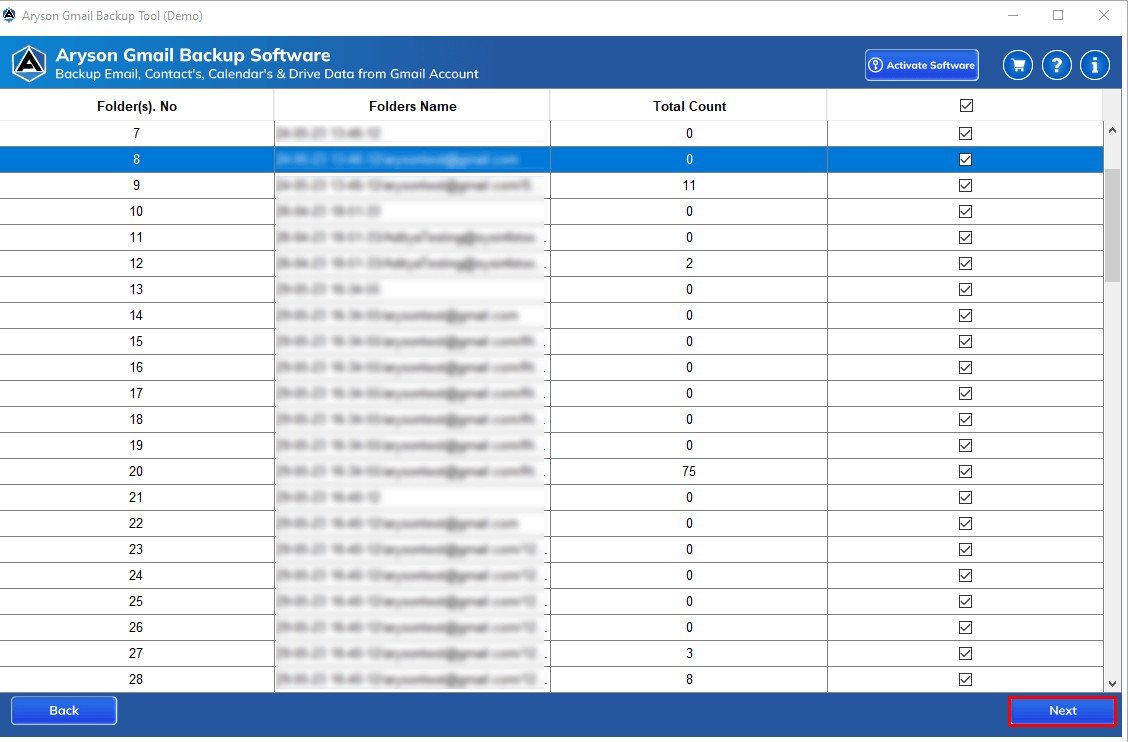Click total count 2 in row 12
1128x742 pixels.
coord(689,263)
